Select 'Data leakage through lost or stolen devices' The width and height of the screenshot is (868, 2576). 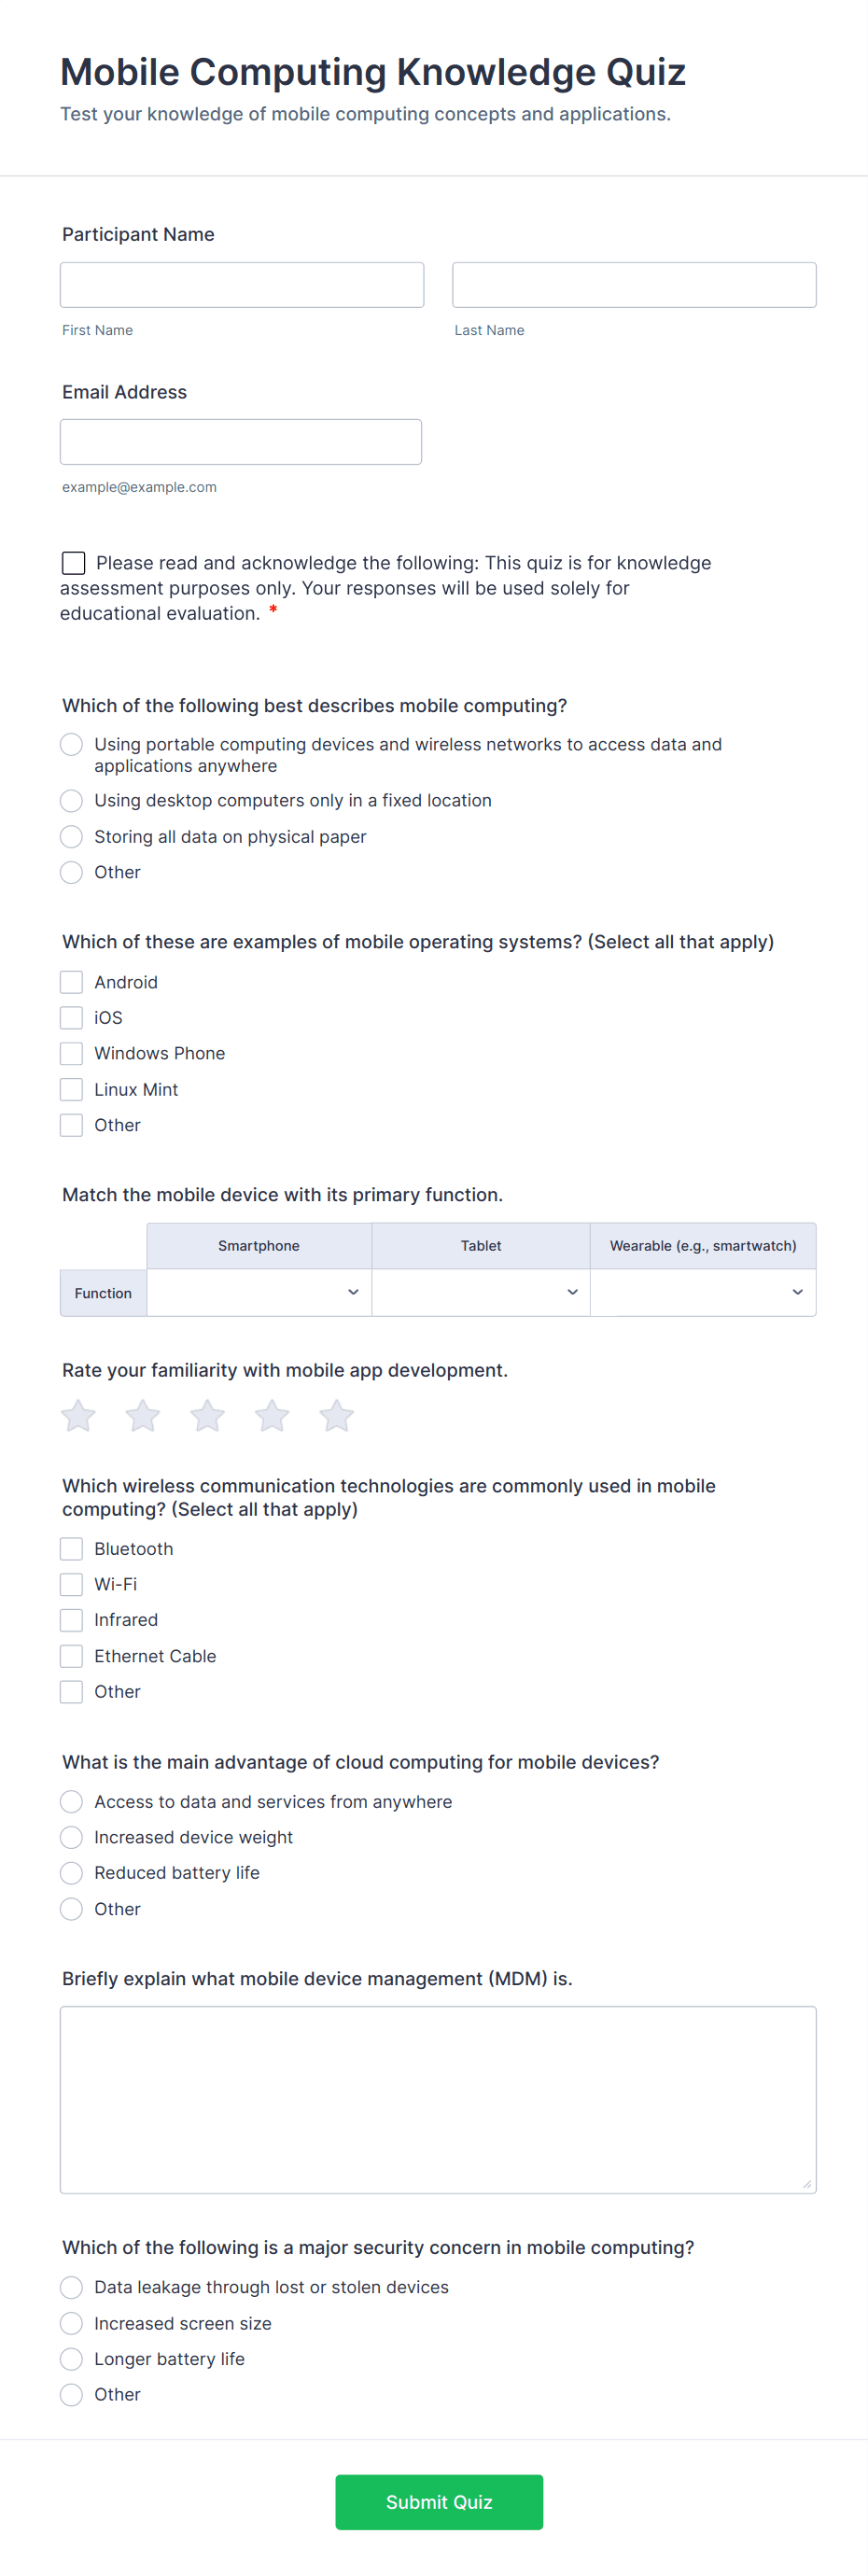(x=72, y=2287)
